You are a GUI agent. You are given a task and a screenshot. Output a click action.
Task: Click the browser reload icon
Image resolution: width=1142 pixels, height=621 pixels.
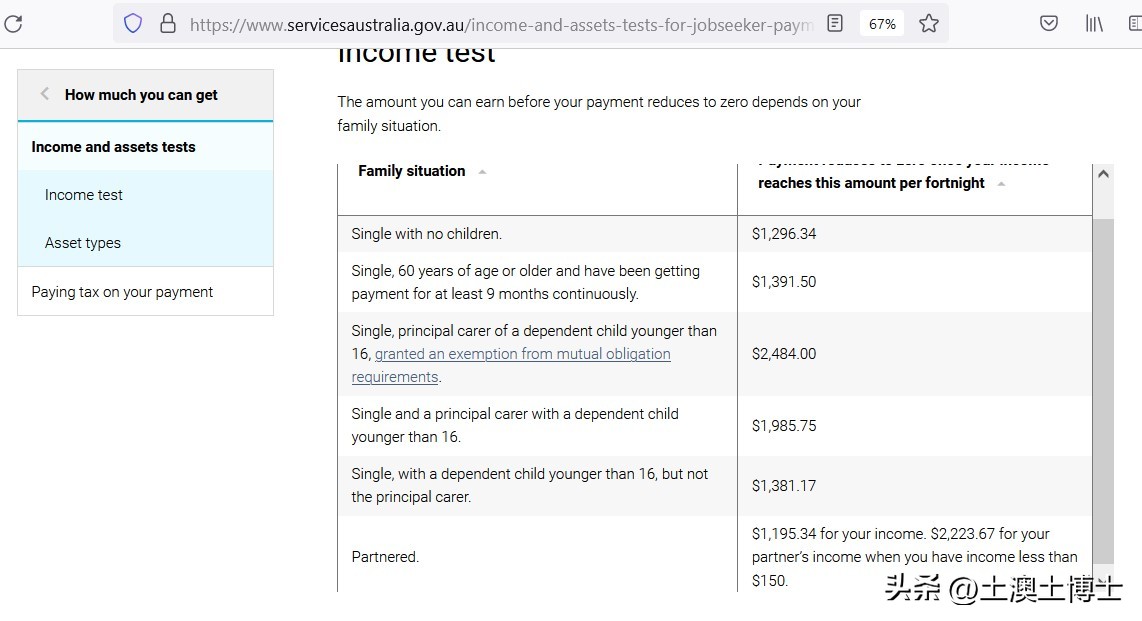click(12, 24)
